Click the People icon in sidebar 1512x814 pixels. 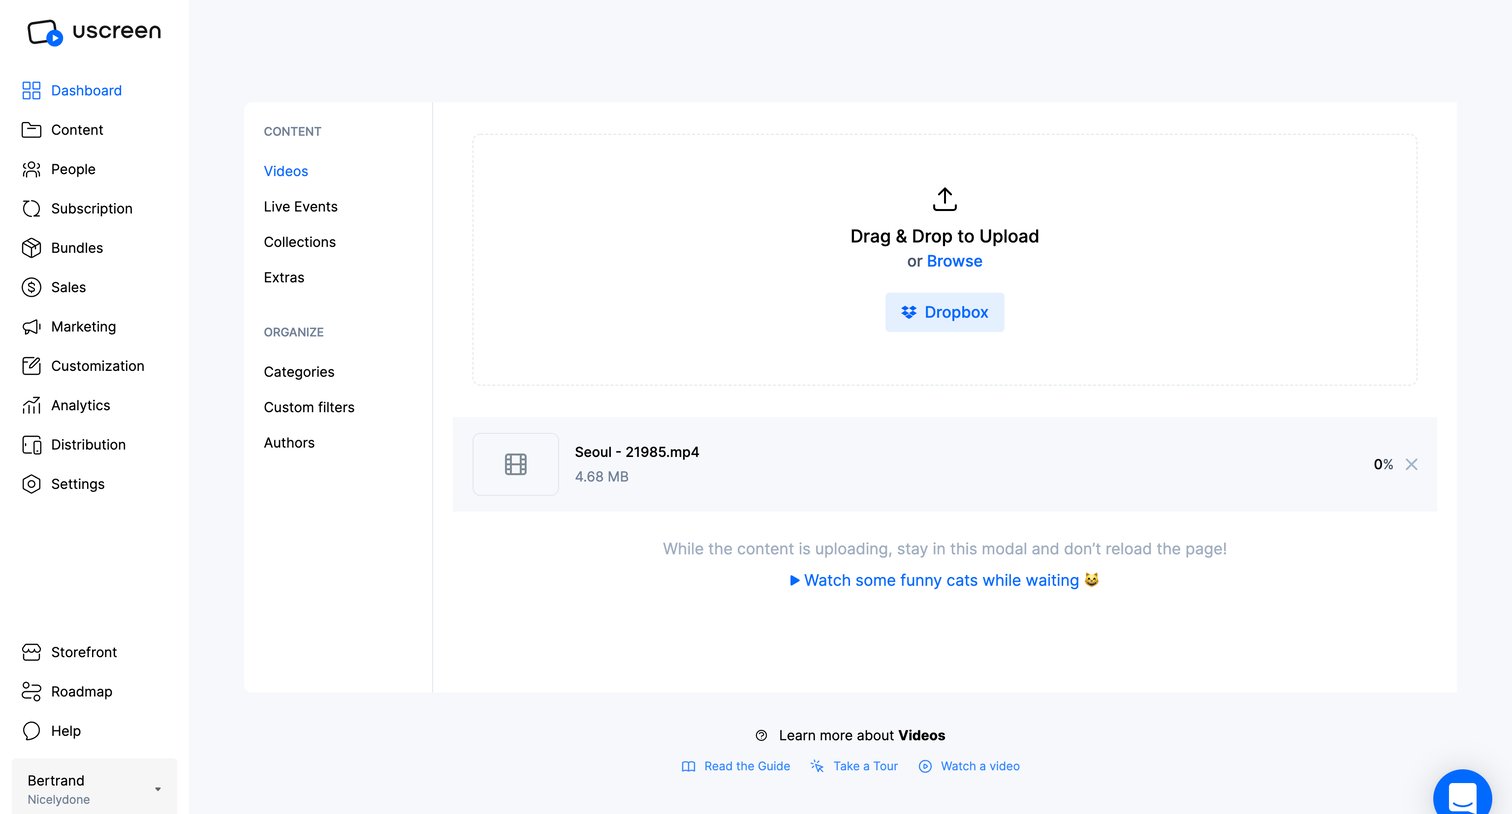coord(31,169)
